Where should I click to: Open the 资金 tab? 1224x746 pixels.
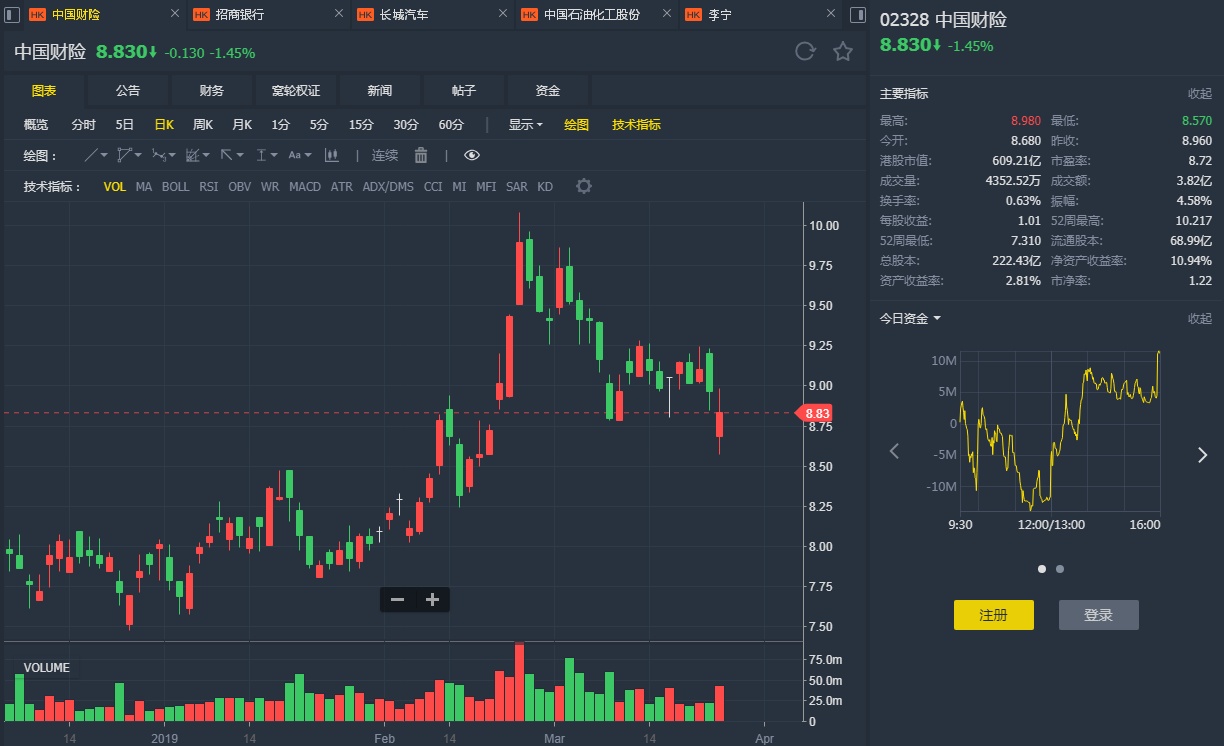pyautogui.click(x=548, y=91)
